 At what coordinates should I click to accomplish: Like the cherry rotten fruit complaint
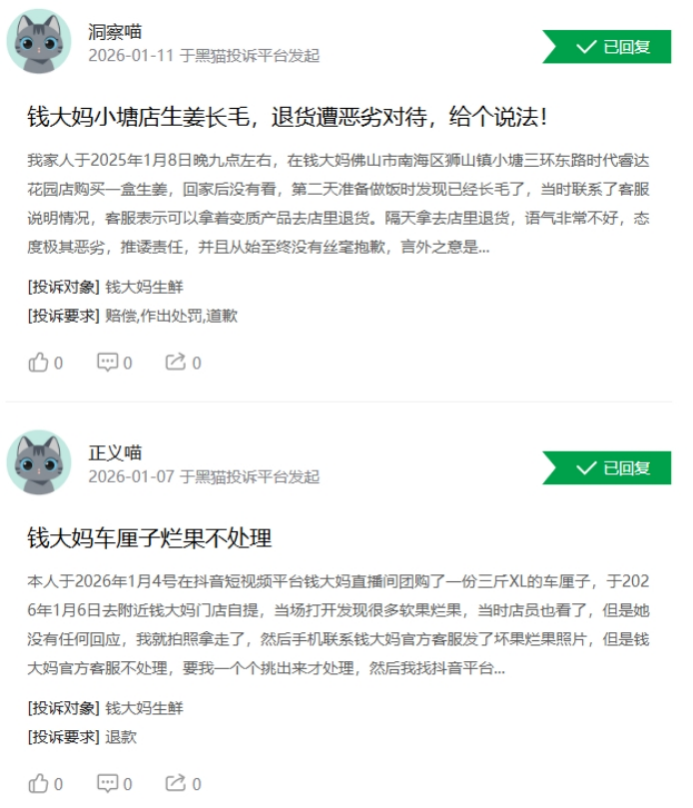pyautogui.click(x=45, y=784)
